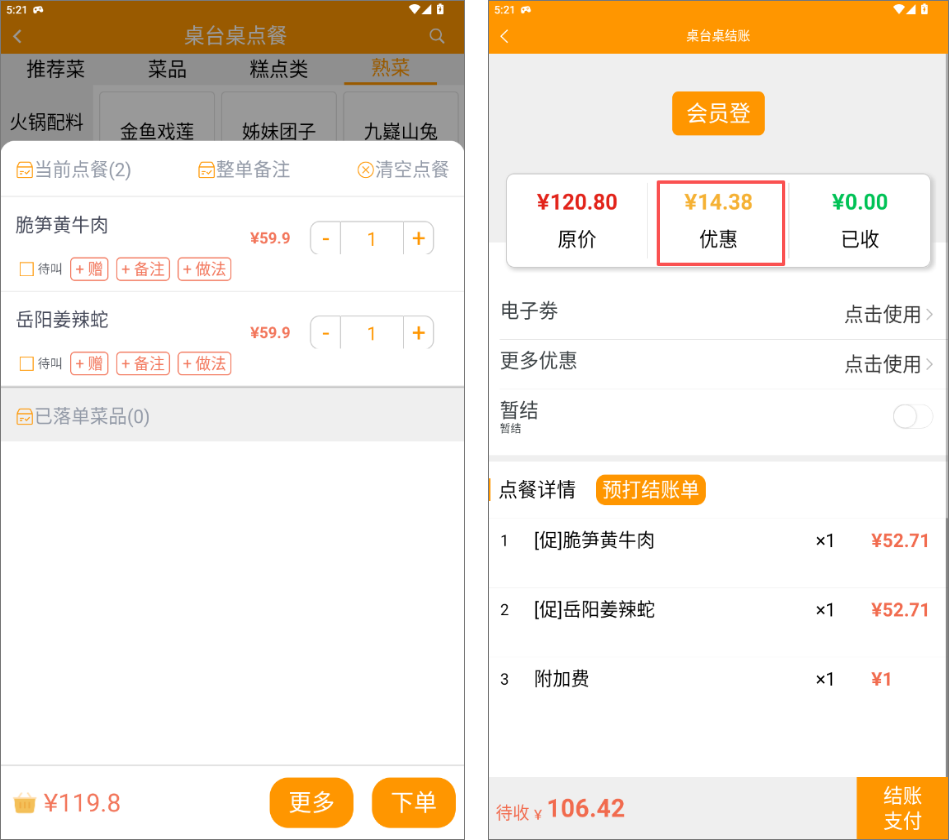This screenshot has height=840, width=949.
Task: Increase quantity of 岳阳姜辣蛇
Action: [x=418, y=333]
